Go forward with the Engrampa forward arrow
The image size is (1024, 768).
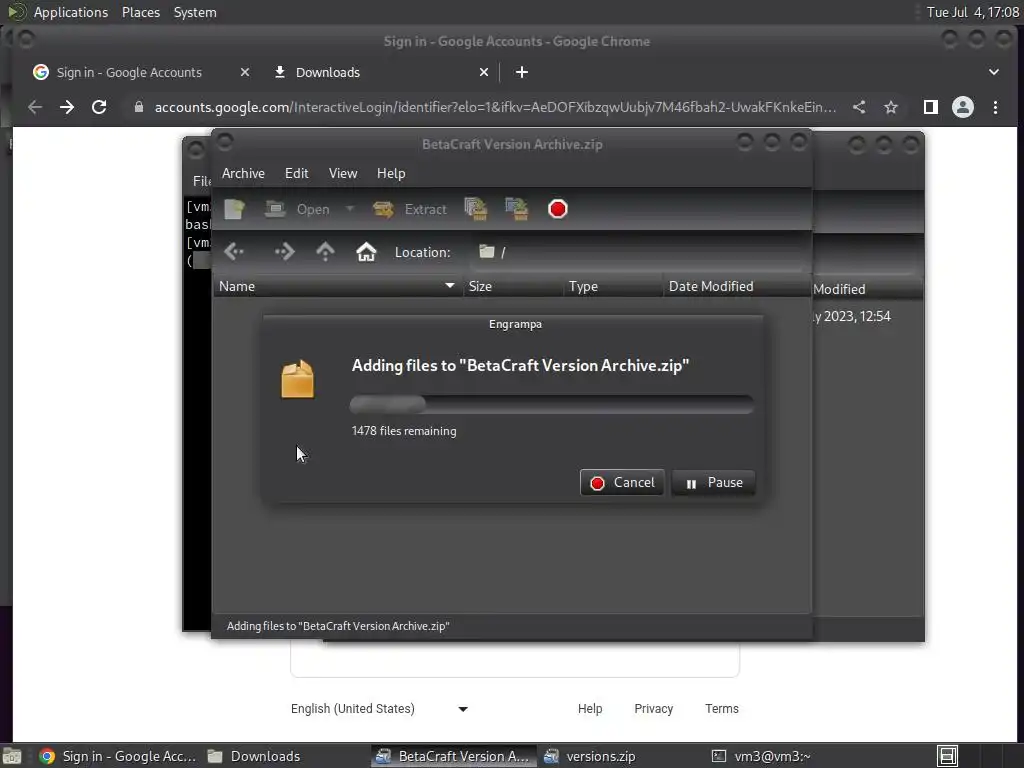tap(284, 252)
